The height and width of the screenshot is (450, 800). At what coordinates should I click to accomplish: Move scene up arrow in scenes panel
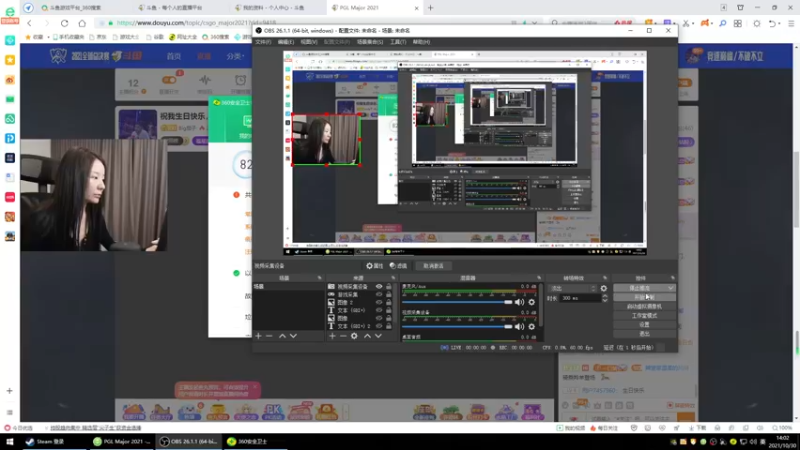282,336
